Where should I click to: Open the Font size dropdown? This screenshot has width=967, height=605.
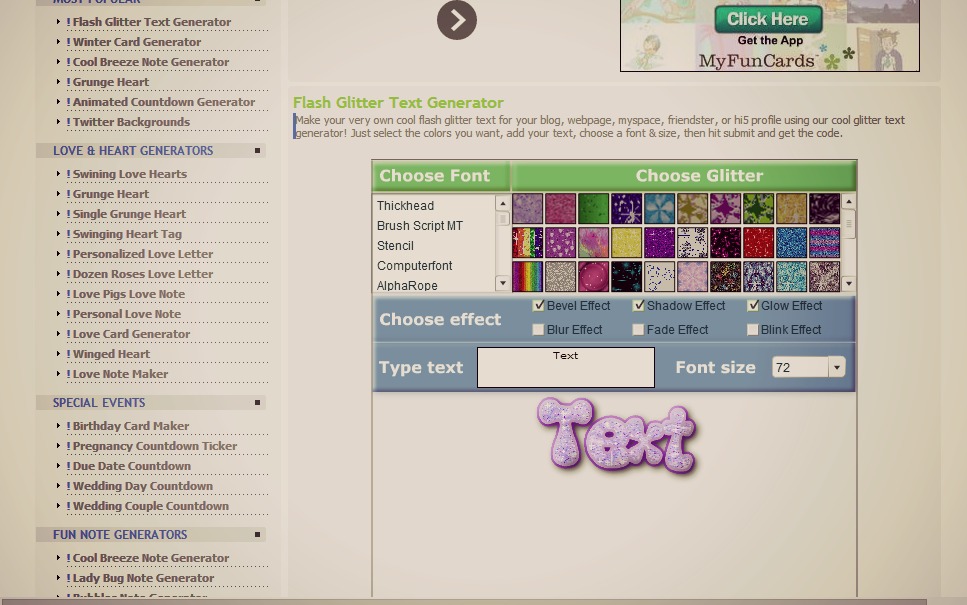point(836,368)
